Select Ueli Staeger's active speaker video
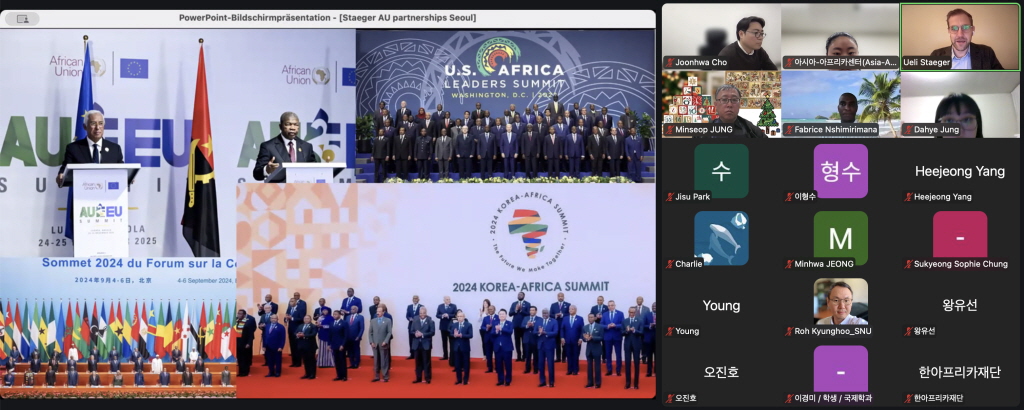This screenshot has width=1024, height=410. coord(959,37)
